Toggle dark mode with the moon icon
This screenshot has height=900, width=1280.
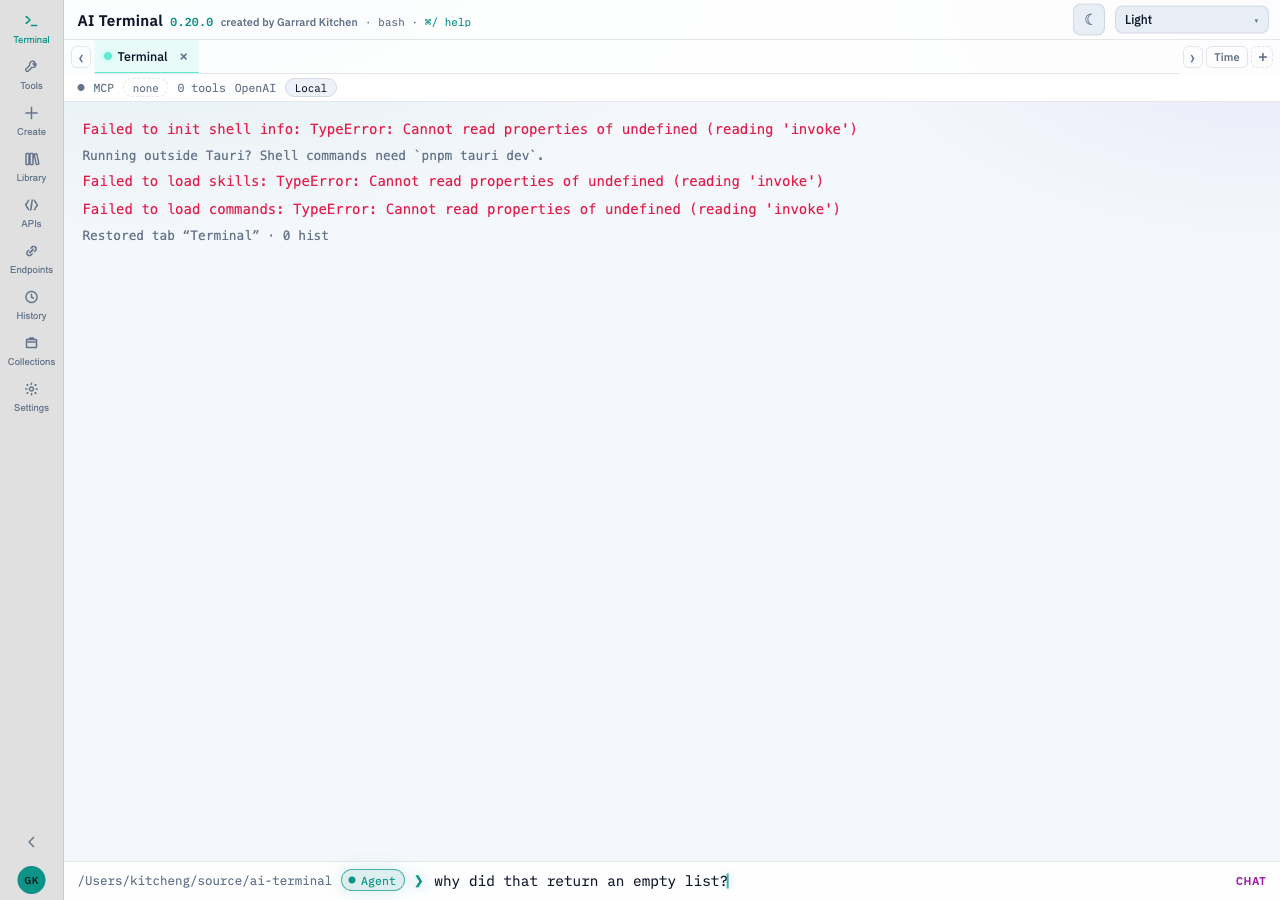[x=1089, y=19]
